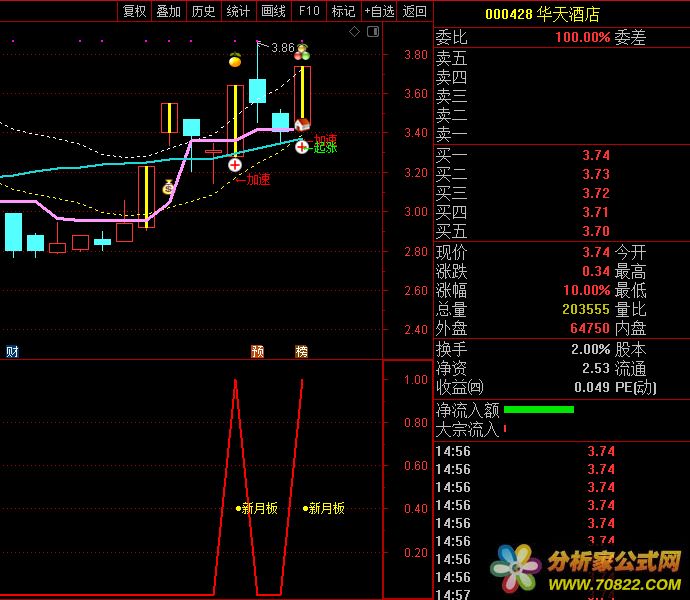Click the 现价 value 3.74
The height and width of the screenshot is (600, 690).
pos(596,252)
